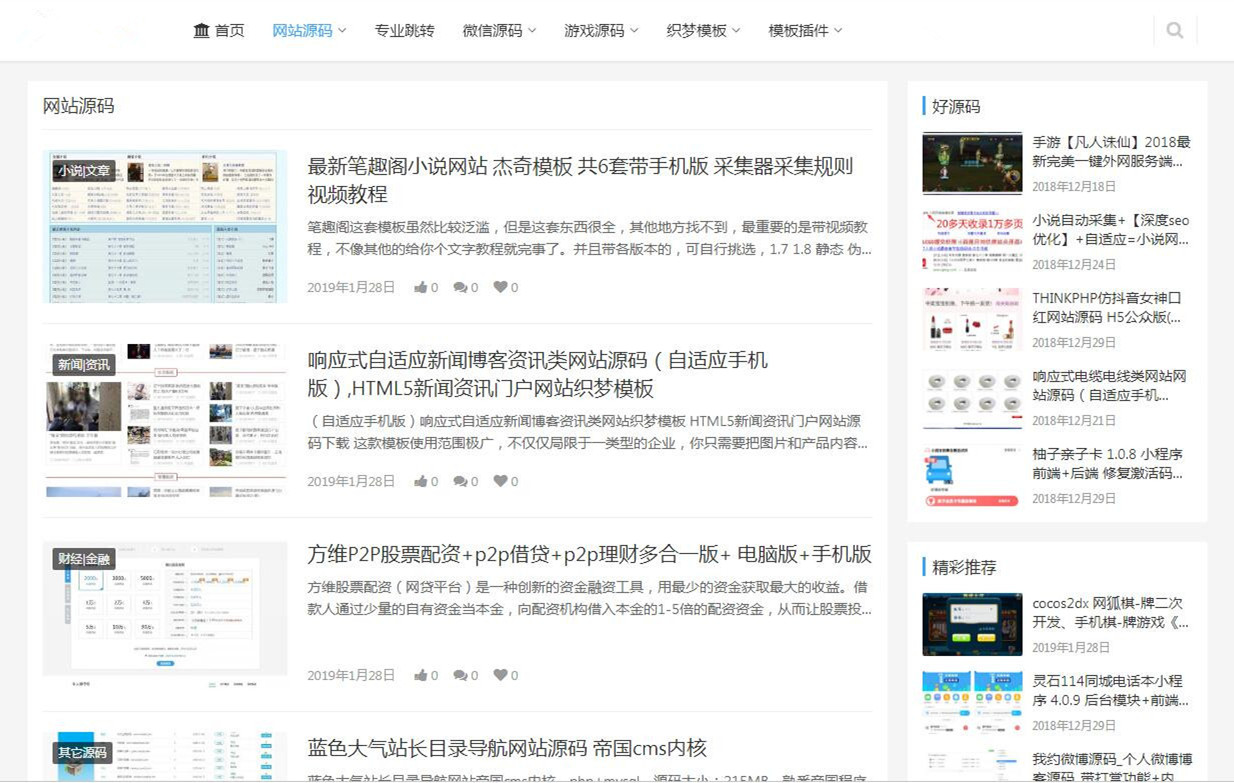Click comment bubble icon on 响应式自适应新闻博客 post

460,481
